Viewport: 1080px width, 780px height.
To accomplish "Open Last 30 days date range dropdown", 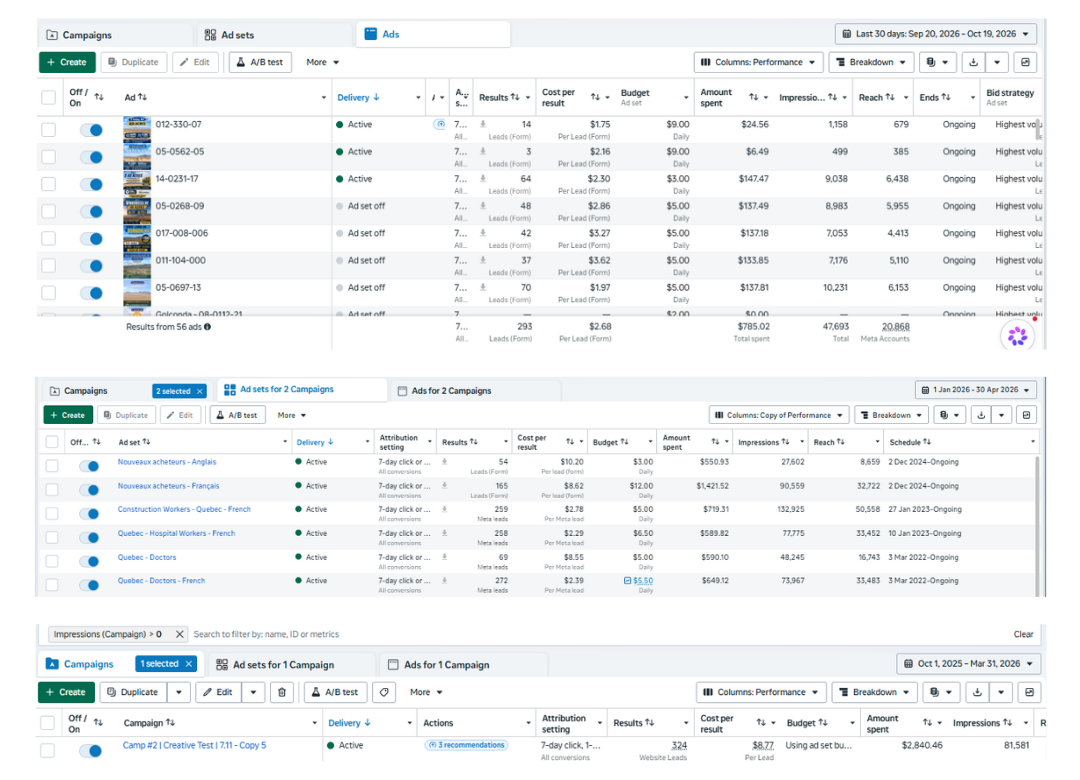I will coord(935,34).
